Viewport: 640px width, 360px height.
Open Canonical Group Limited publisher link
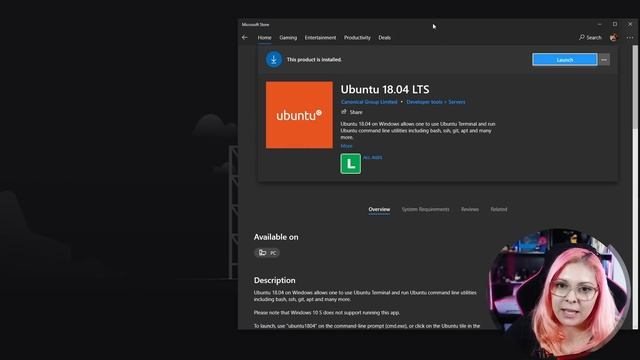tap(369, 102)
